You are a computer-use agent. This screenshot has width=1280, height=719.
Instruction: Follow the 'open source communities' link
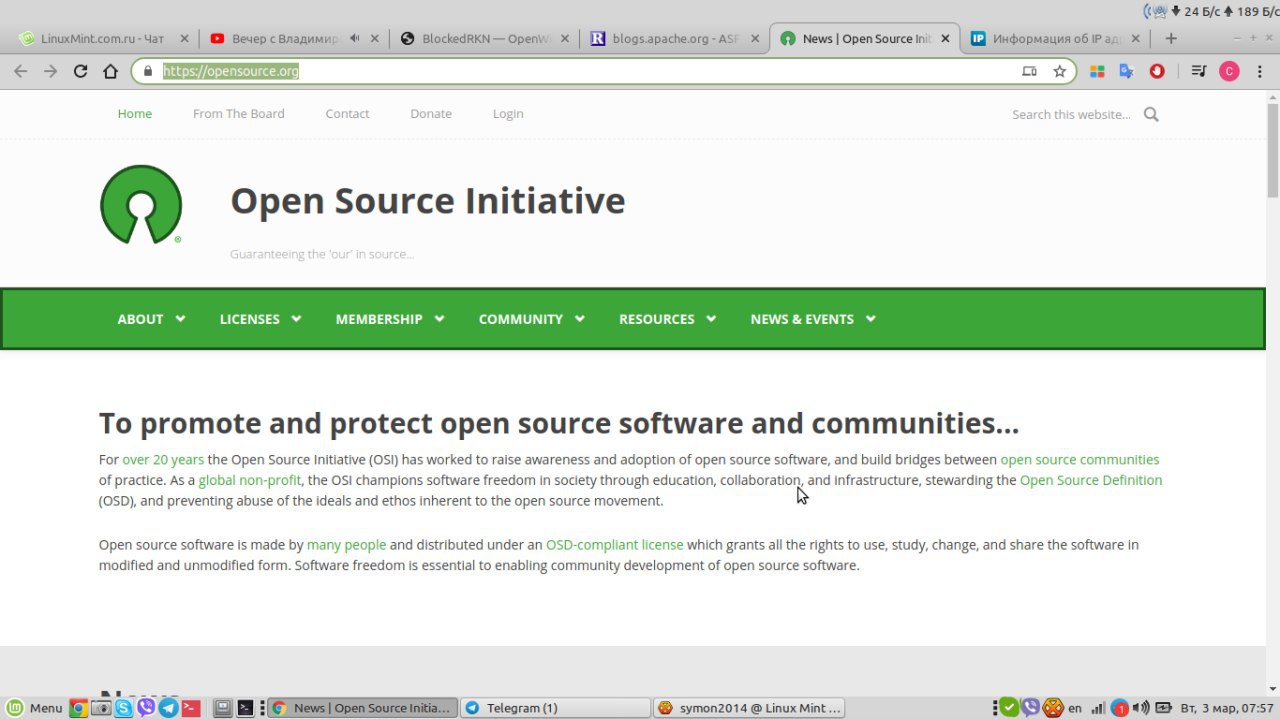(1080, 460)
